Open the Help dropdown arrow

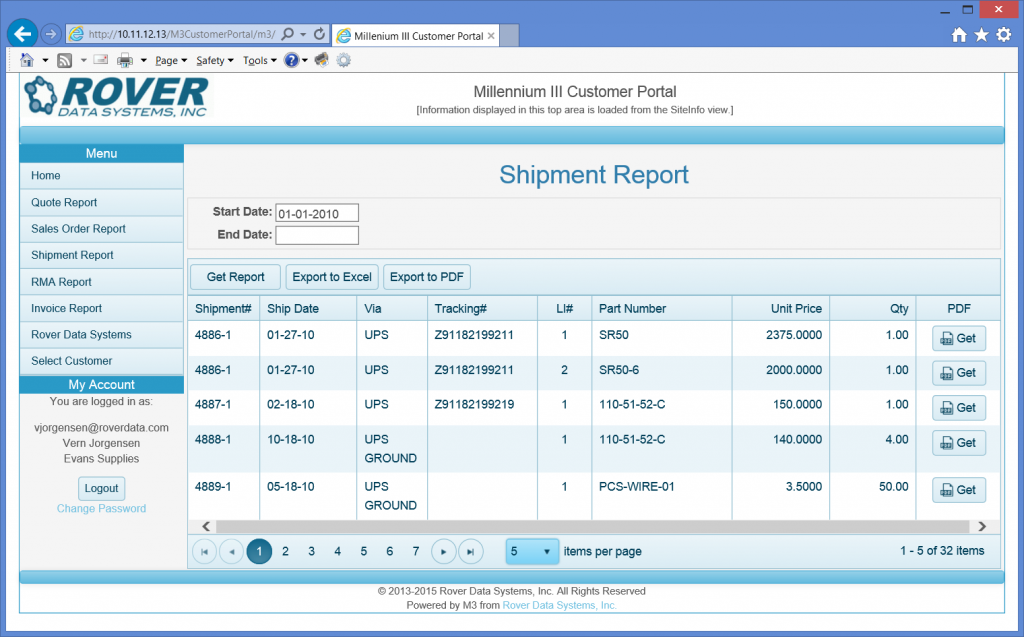[305, 61]
